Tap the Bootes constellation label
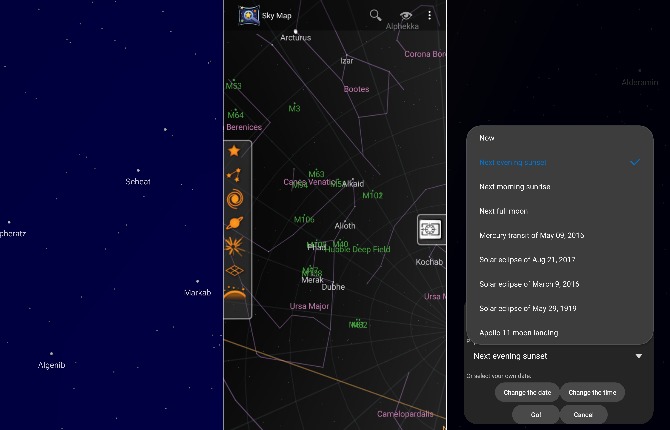Viewport: 670px width, 430px height. 356,89
